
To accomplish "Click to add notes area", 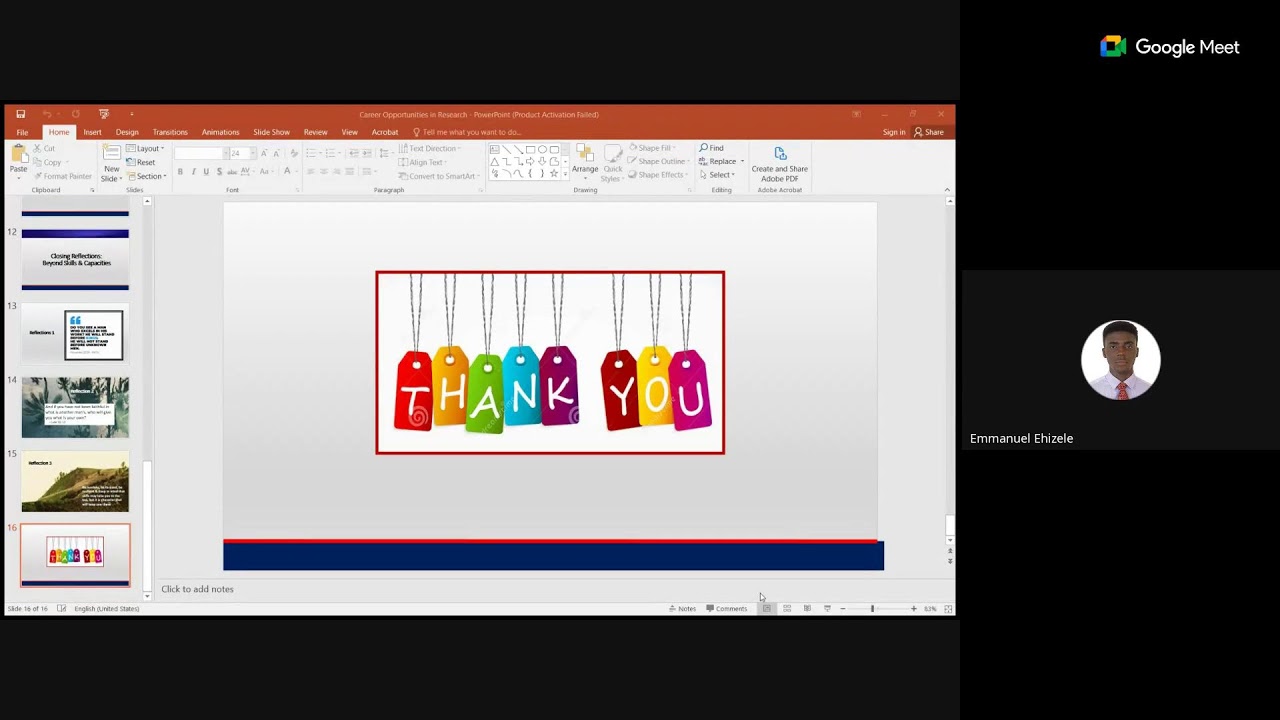I will coord(197,589).
